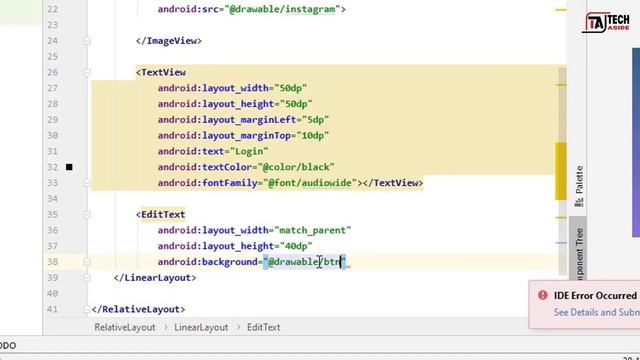Click the "Login" text value
Viewport: 640px width, 360px height.
[249, 151]
